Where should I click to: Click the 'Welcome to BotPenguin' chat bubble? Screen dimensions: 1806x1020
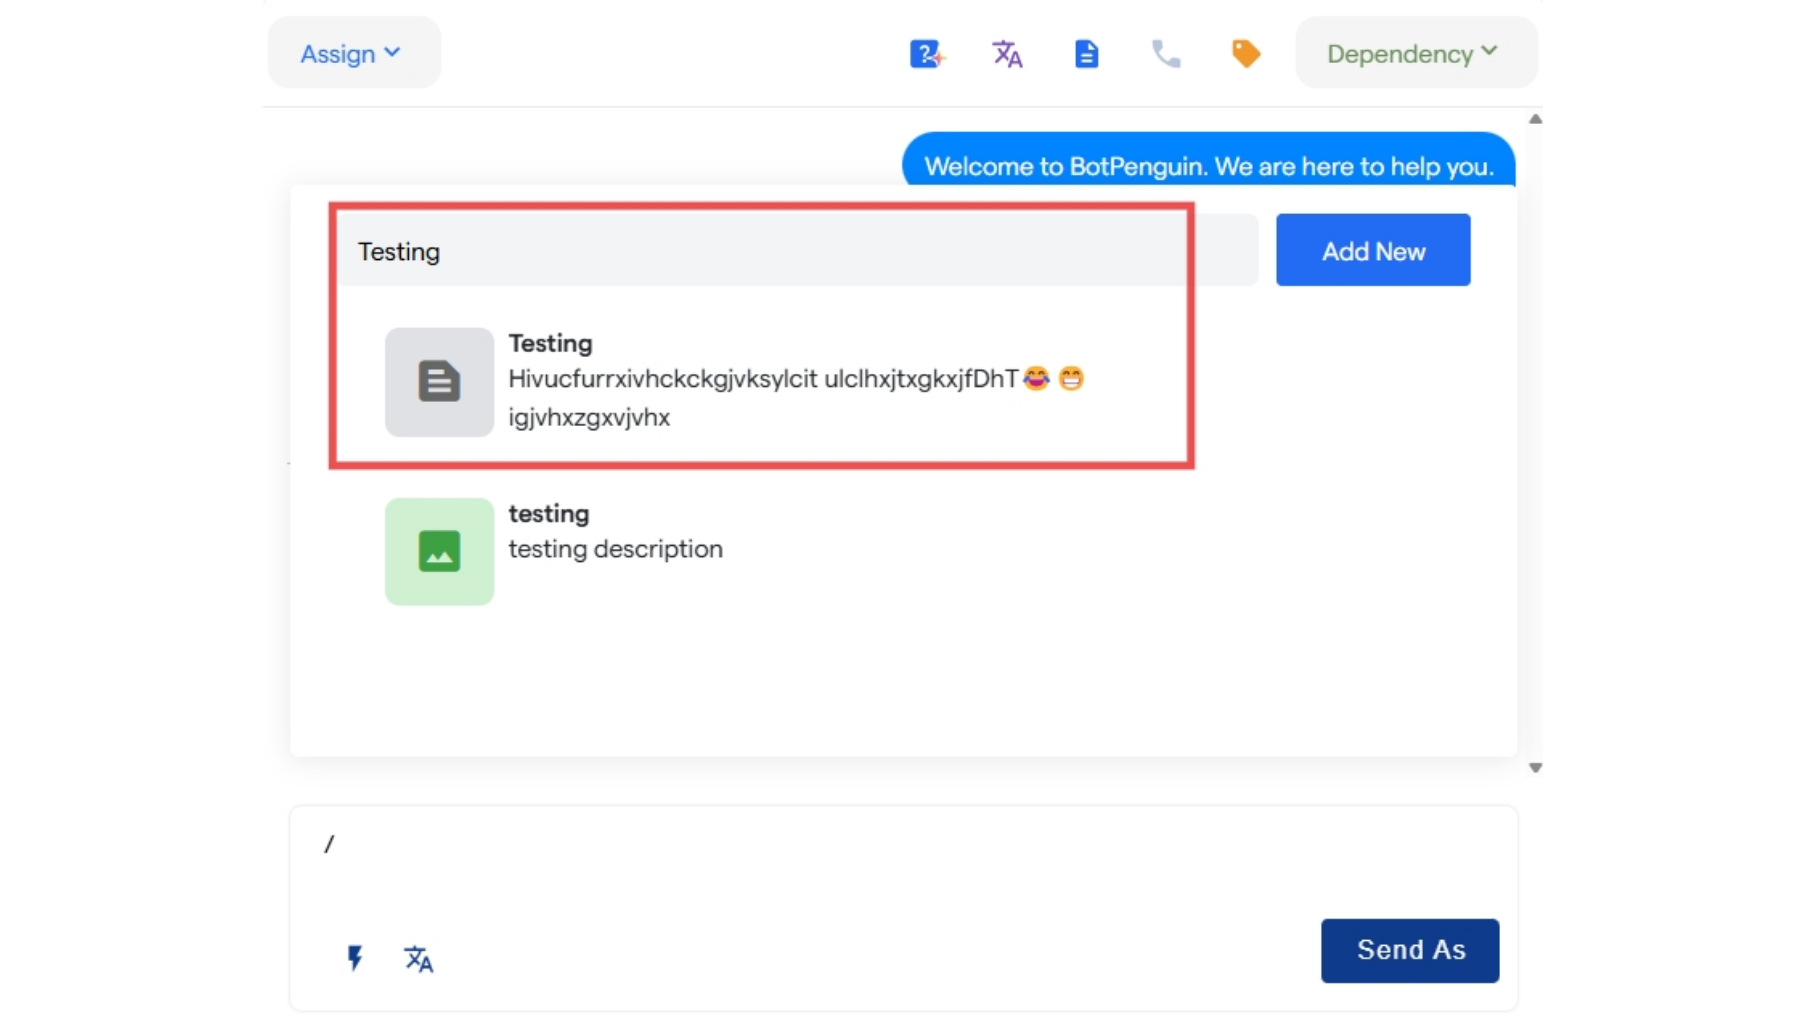[x=1208, y=160]
